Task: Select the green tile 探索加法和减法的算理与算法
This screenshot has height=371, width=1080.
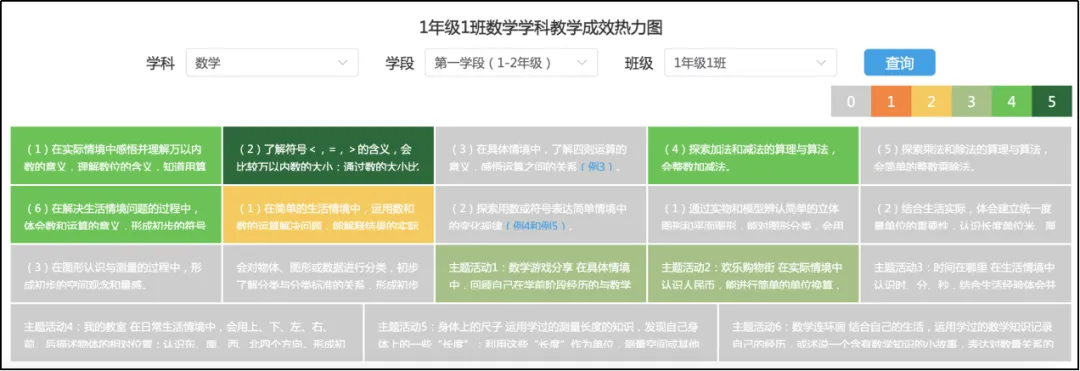Action: pos(753,156)
